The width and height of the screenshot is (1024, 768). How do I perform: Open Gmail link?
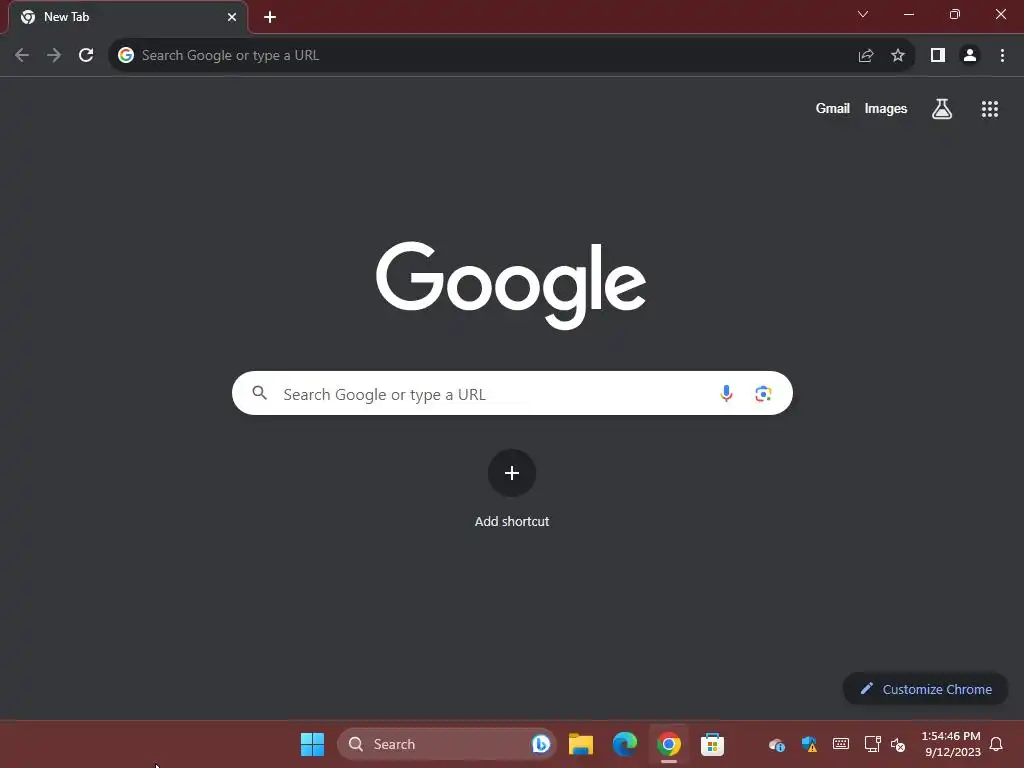coord(833,108)
